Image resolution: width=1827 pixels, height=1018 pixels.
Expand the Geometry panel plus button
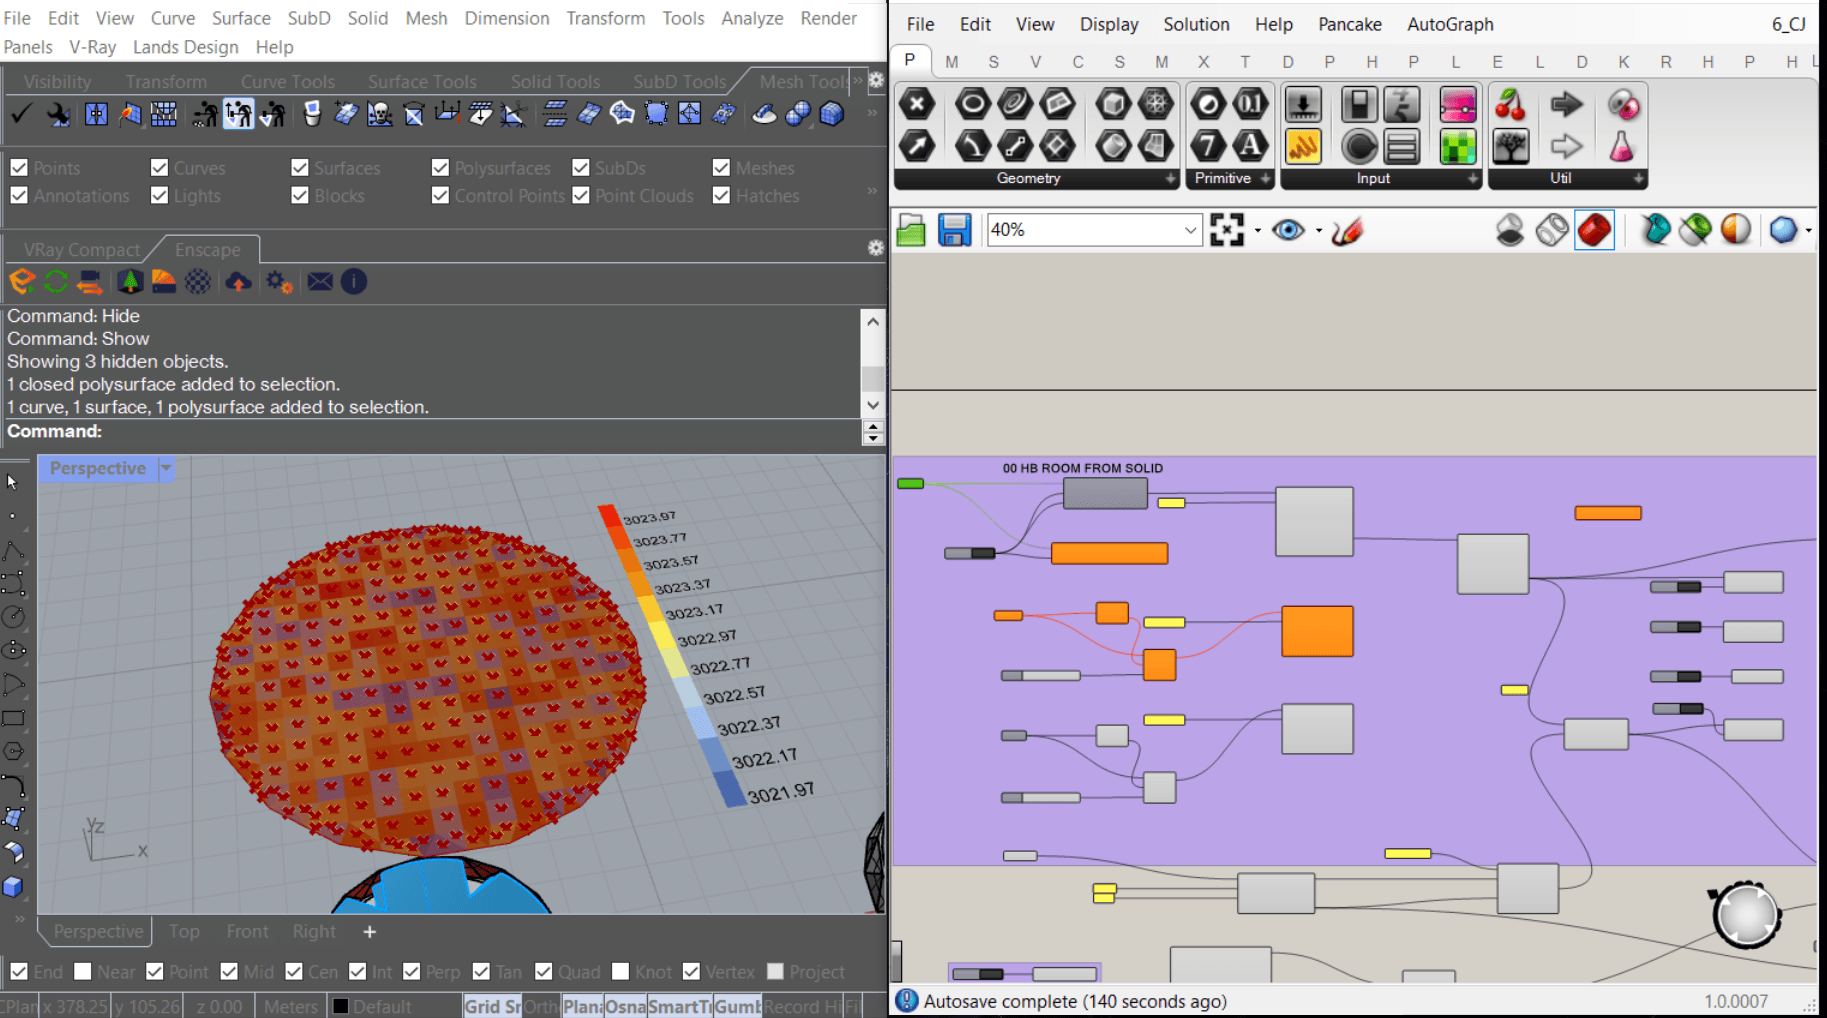coord(1170,178)
